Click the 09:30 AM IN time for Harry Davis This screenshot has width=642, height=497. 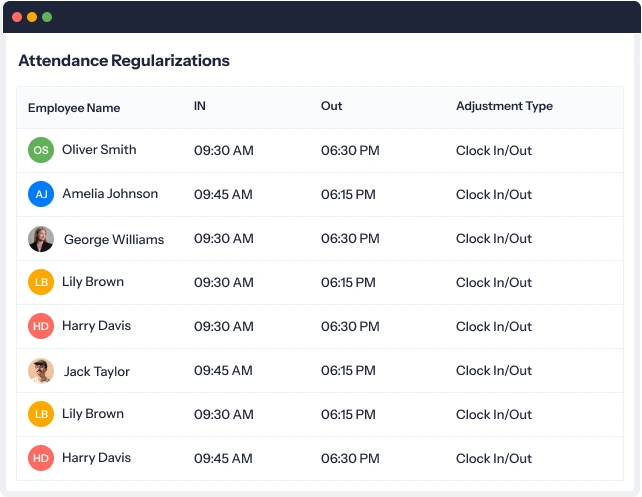click(x=224, y=326)
